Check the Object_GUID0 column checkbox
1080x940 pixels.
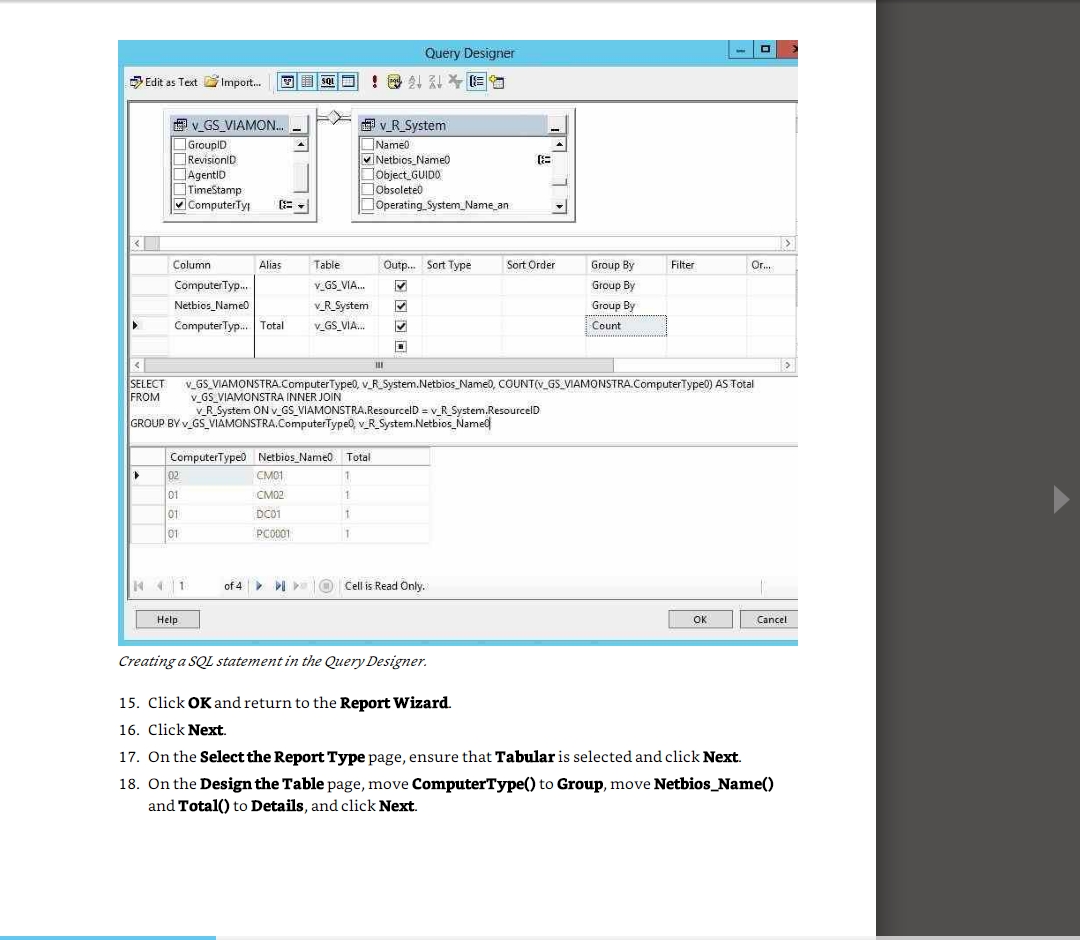pyautogui.click(x=367, y=175)
